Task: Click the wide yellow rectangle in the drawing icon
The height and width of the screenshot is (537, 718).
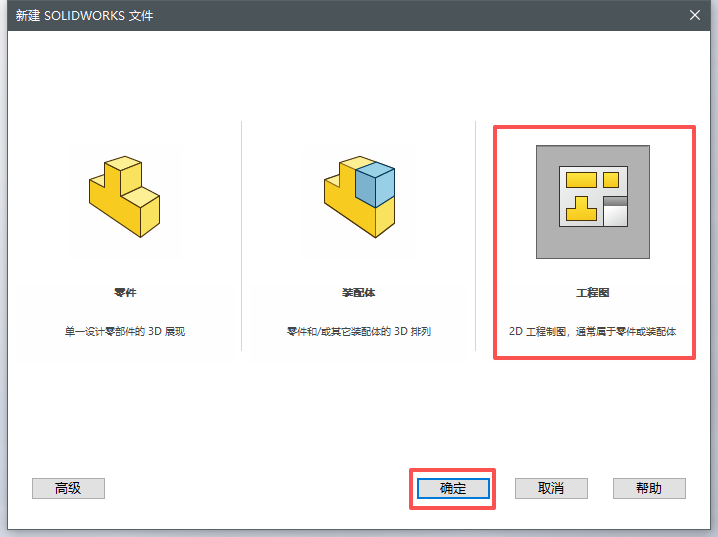Action: tap(581, 180)
